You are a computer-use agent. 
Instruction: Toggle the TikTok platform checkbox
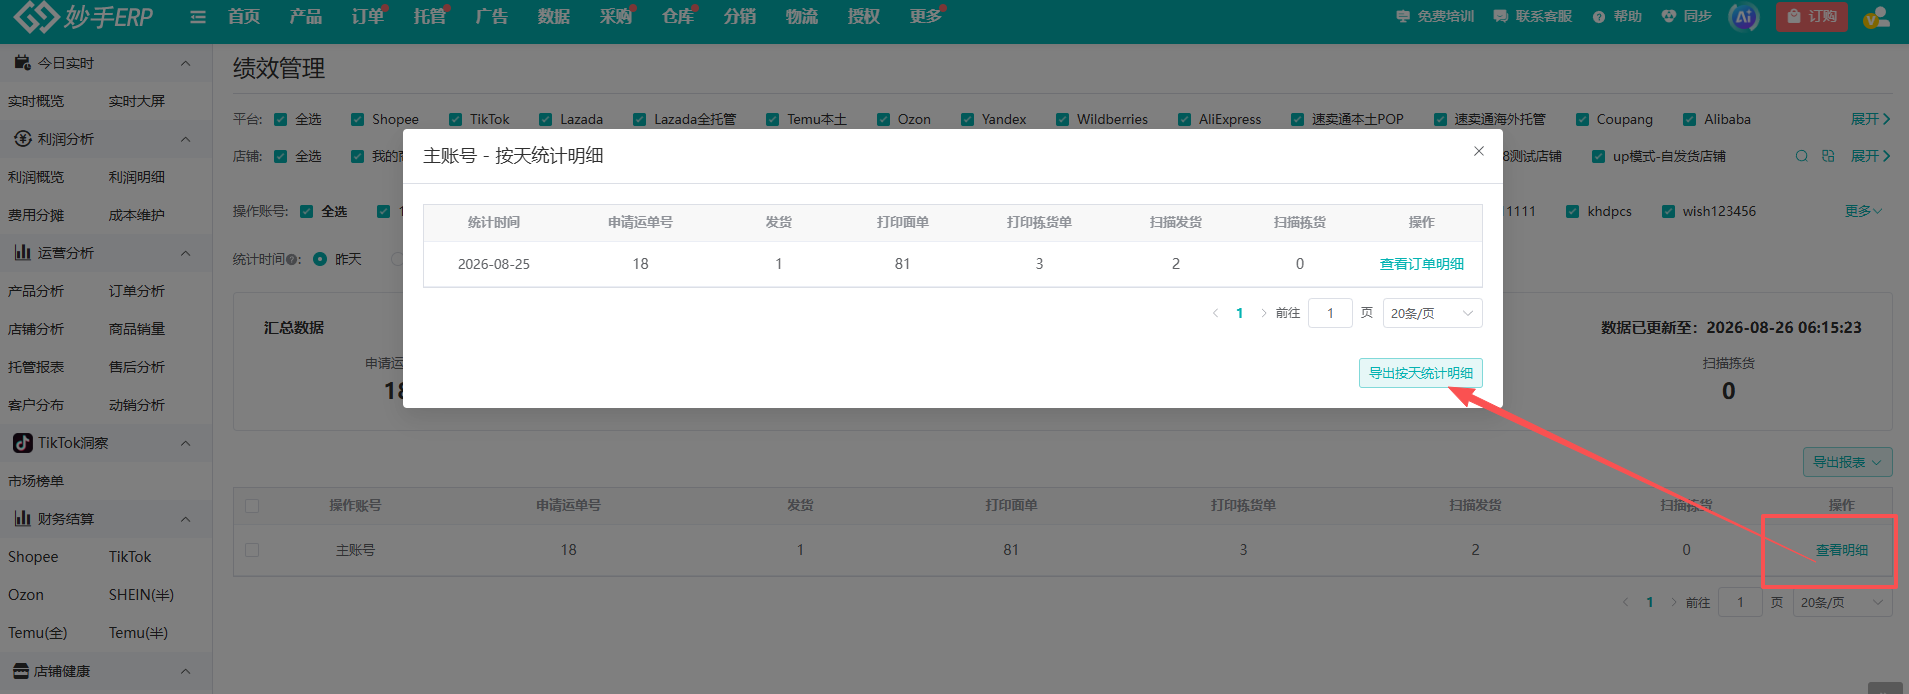point(455,119)
